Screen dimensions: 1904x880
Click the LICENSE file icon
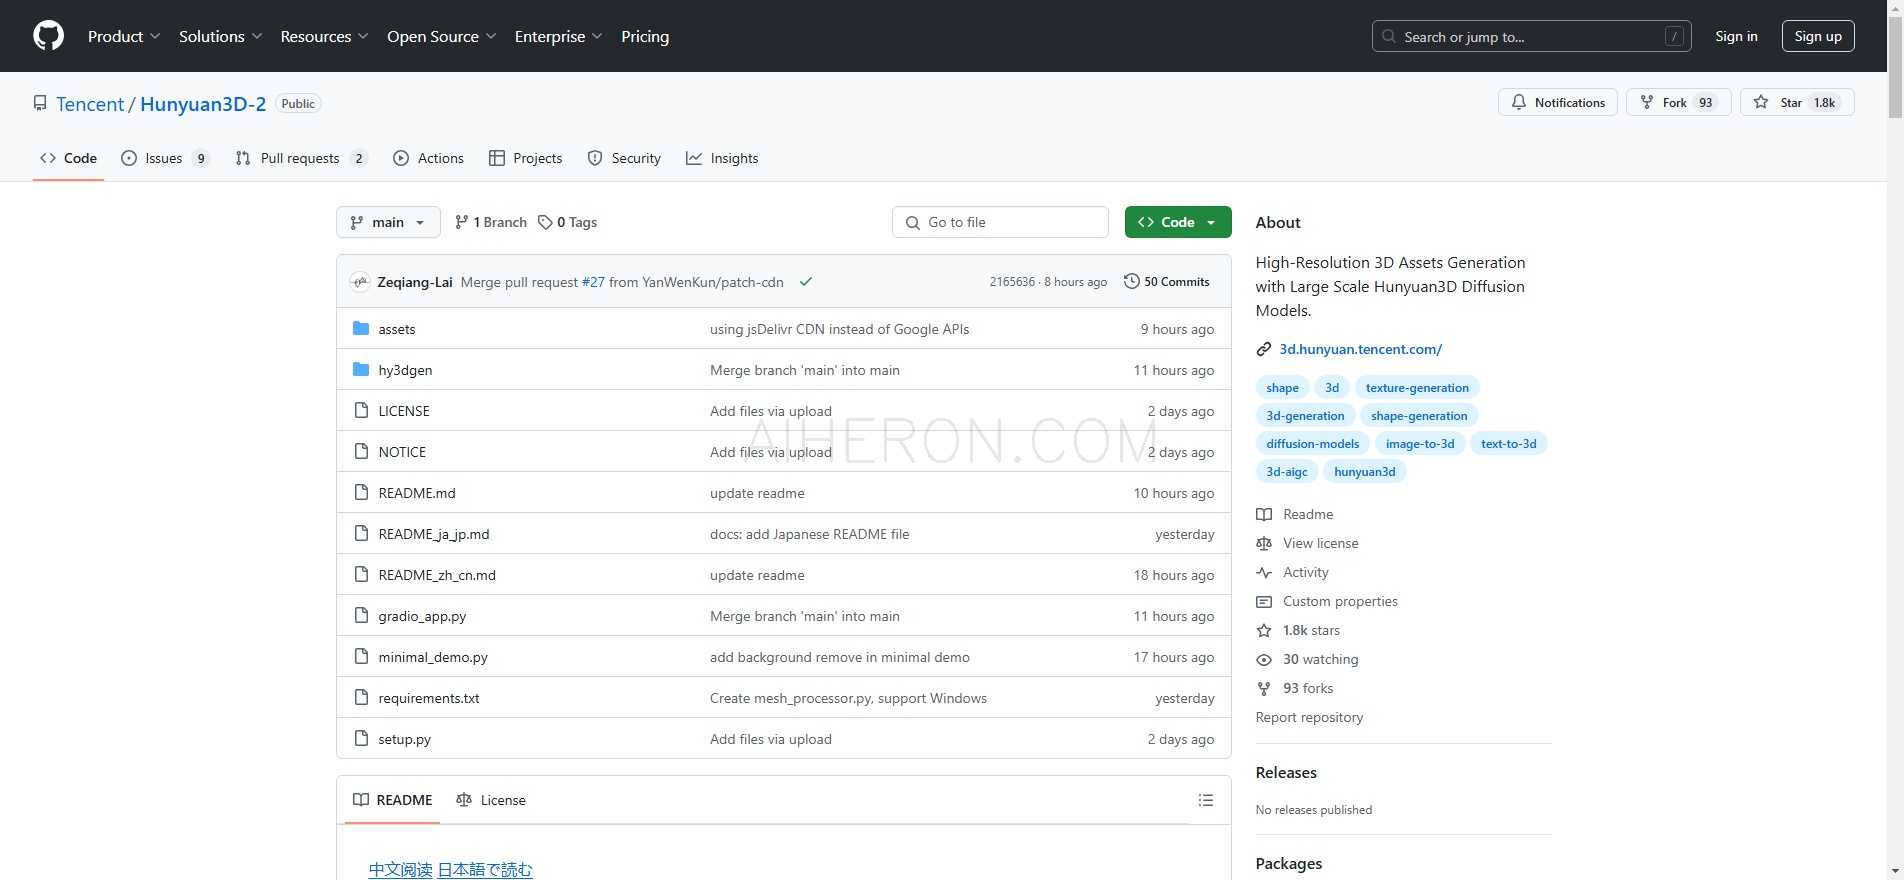click(361, 410)
